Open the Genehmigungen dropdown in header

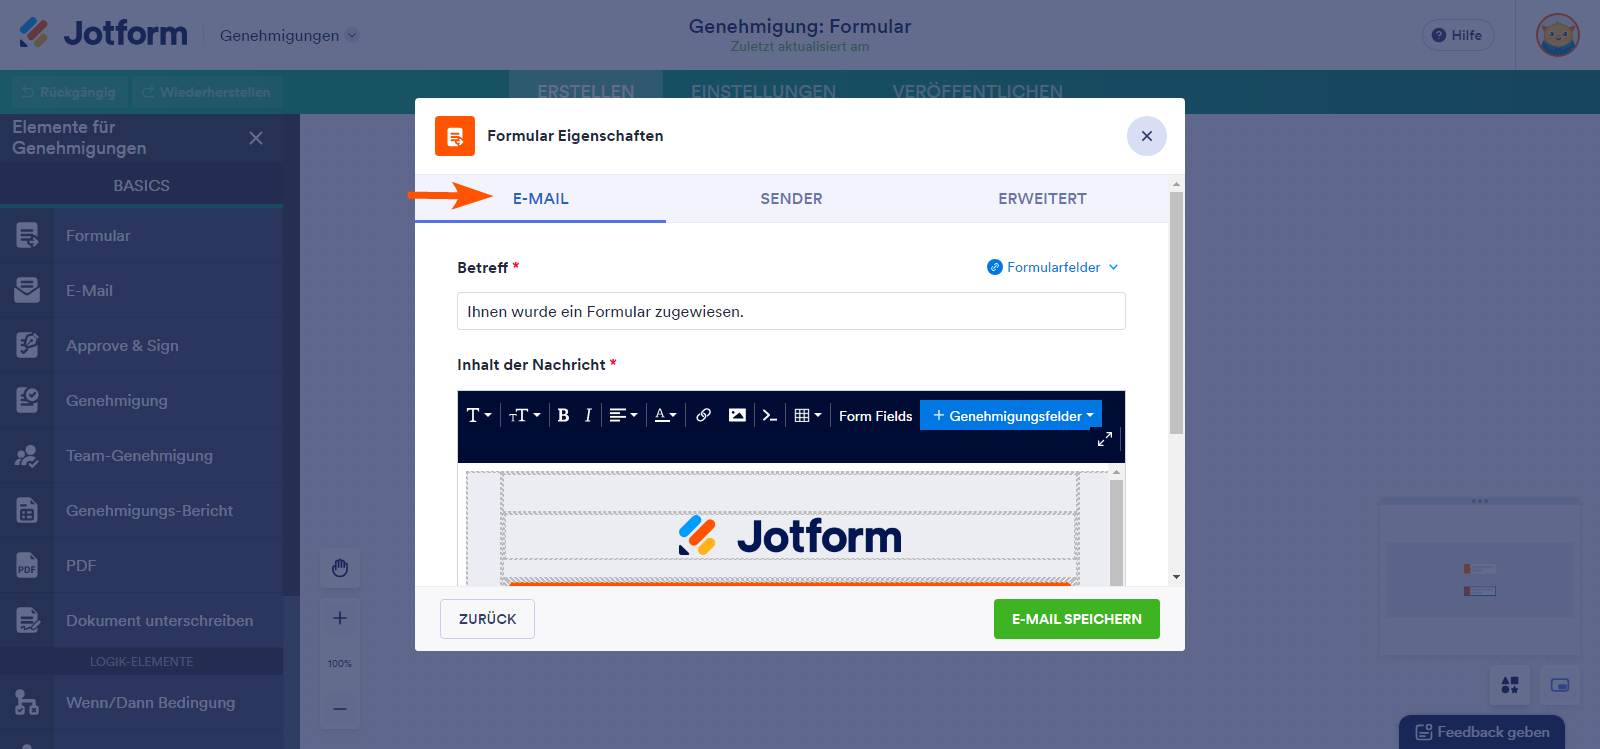[x=289, y=36]
